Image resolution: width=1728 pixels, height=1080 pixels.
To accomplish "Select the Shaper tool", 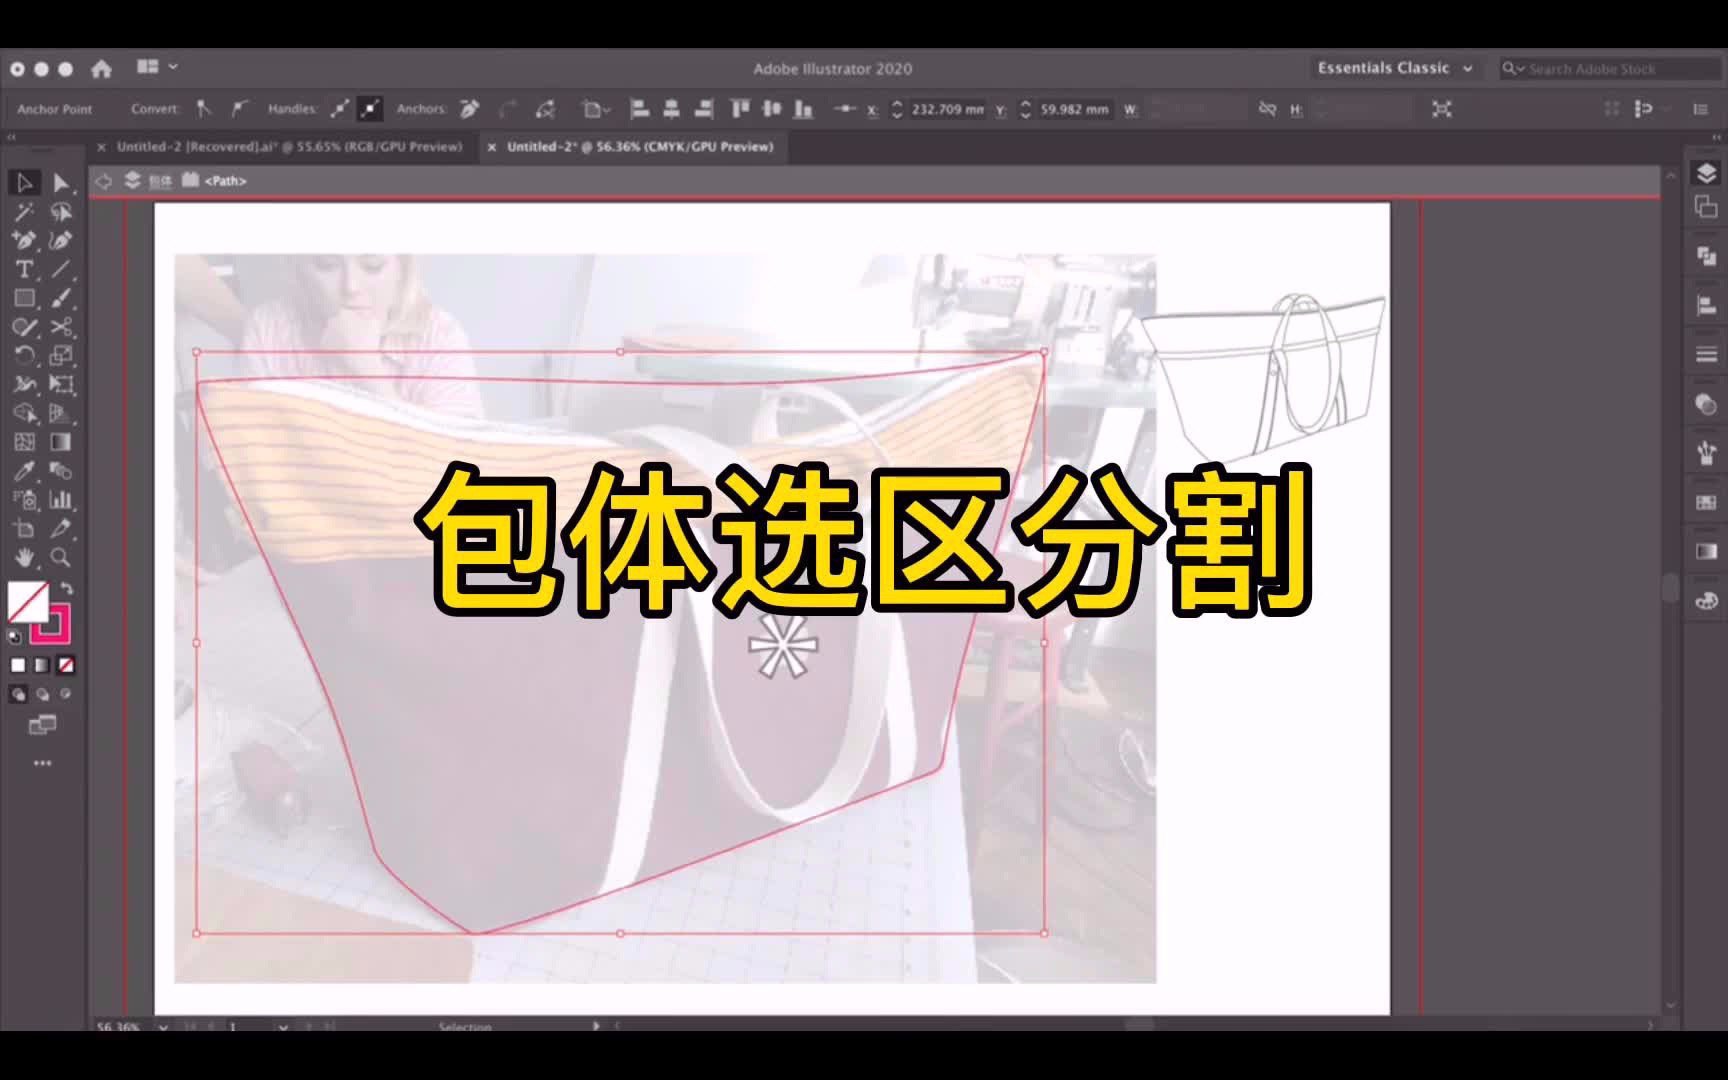I will 25,327.
